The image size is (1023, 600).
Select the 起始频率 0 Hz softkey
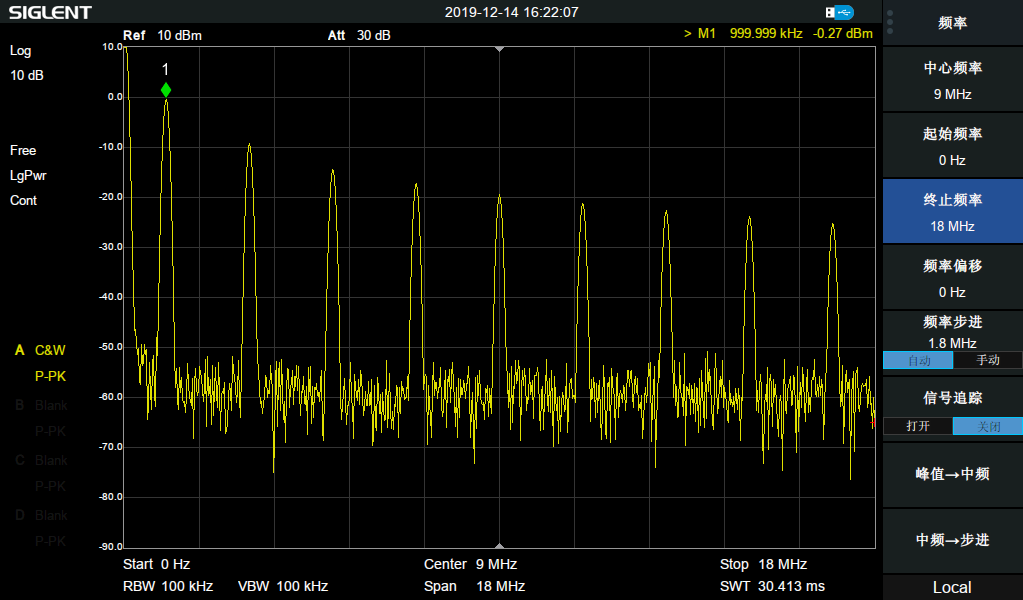point(952,147)
